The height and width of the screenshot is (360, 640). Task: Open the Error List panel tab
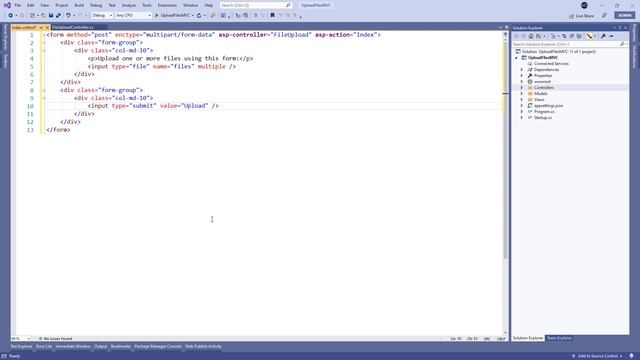point(44,347)
